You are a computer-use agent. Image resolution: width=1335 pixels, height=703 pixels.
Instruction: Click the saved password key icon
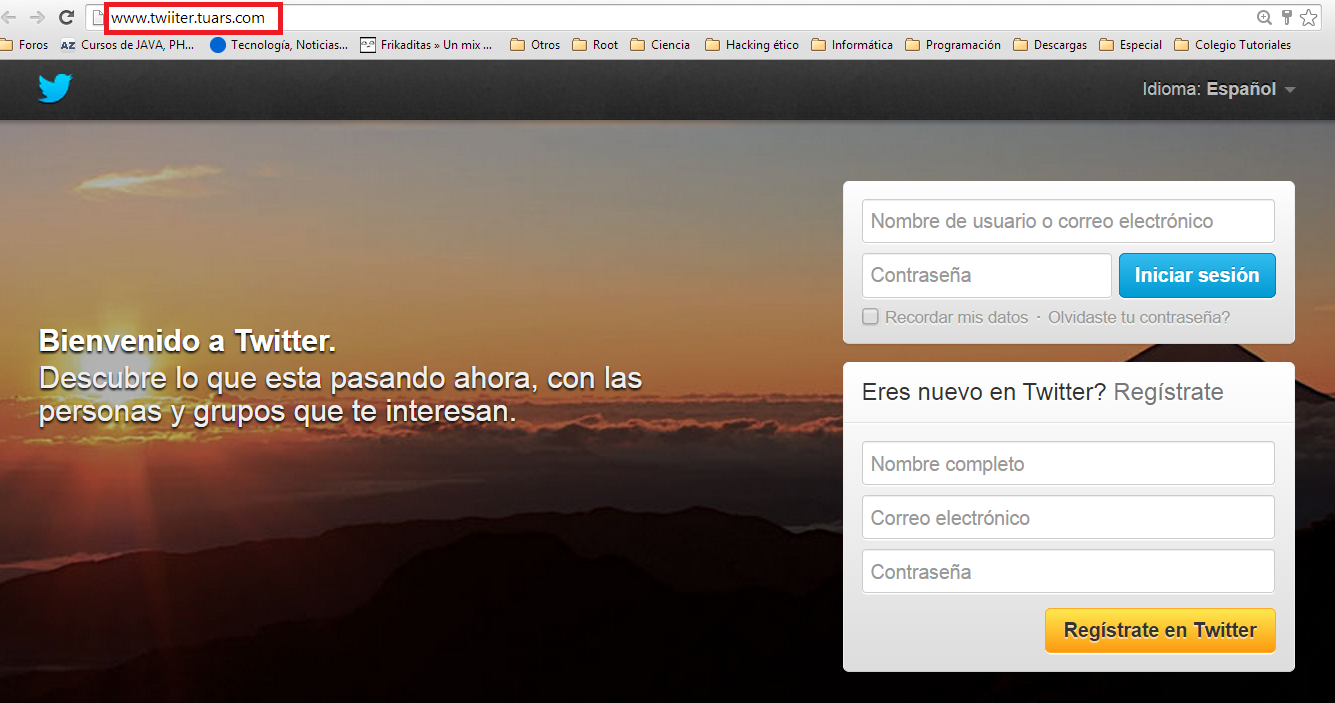click(1287, 17)
